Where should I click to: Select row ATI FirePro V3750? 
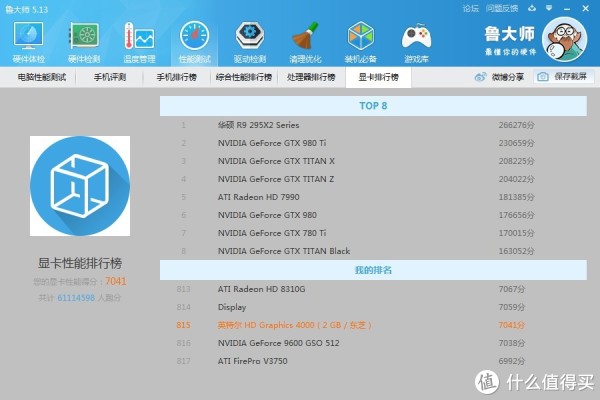tap(373, 361)
